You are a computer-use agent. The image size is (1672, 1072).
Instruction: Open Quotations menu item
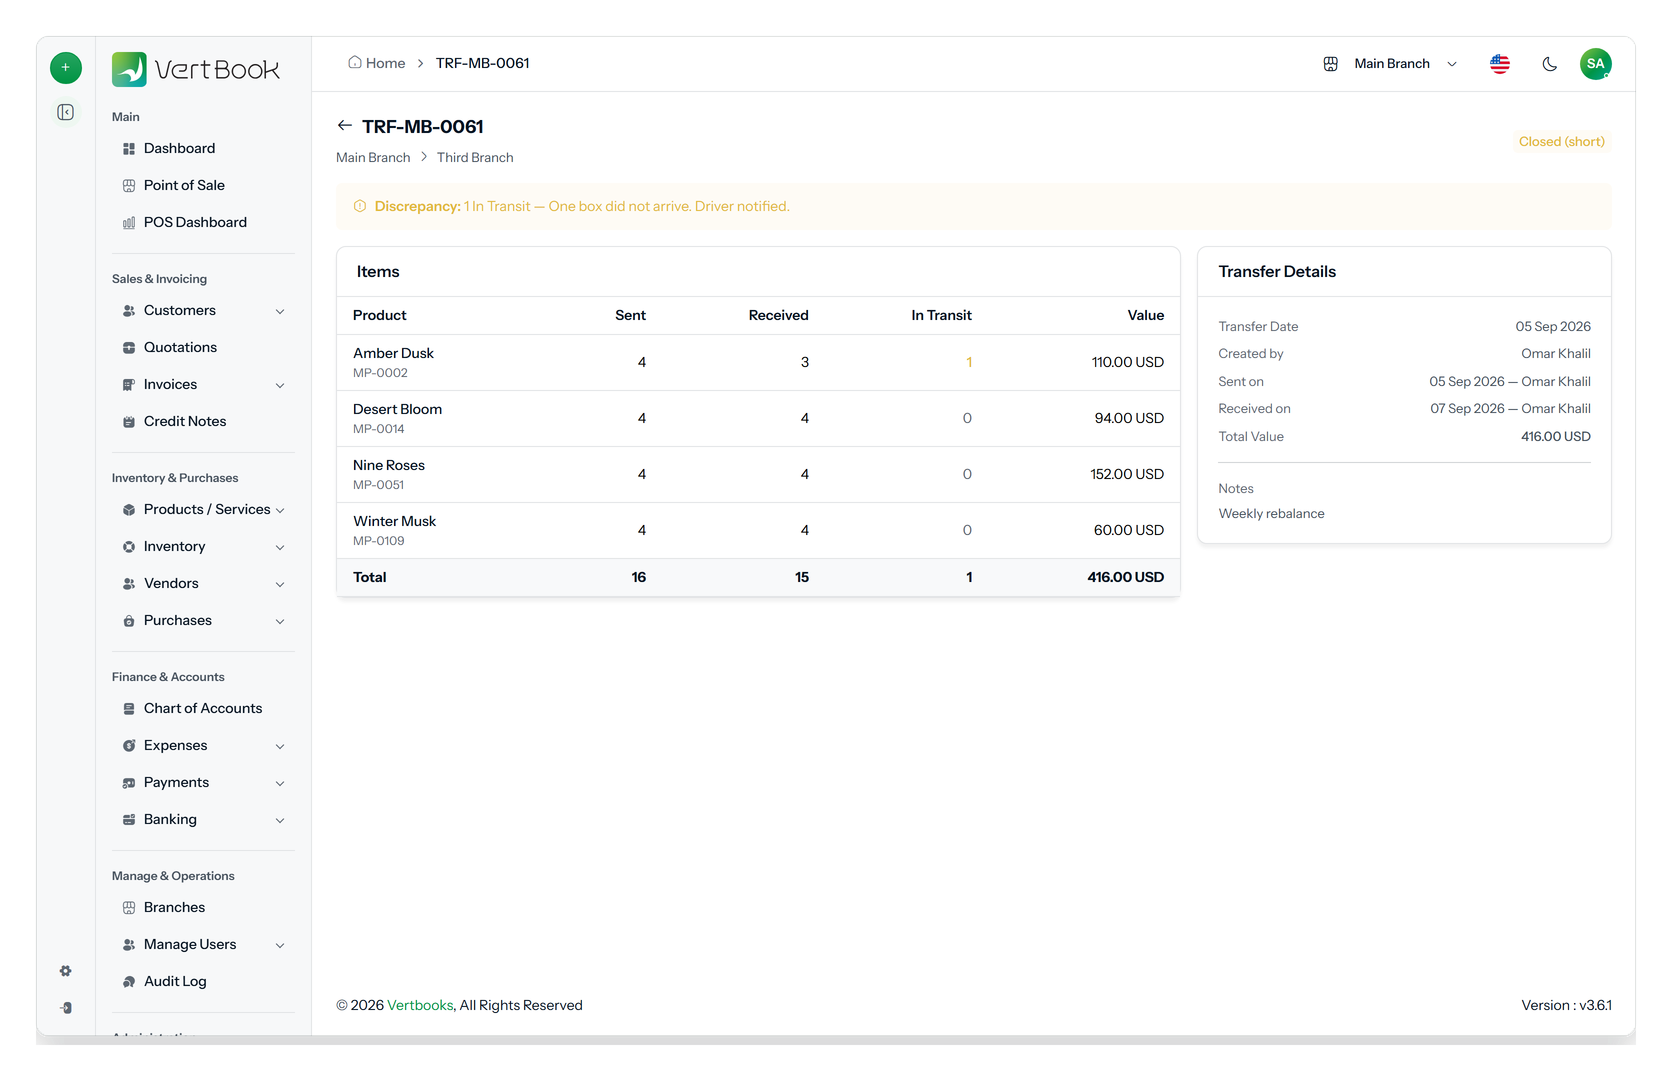(203, 348)
